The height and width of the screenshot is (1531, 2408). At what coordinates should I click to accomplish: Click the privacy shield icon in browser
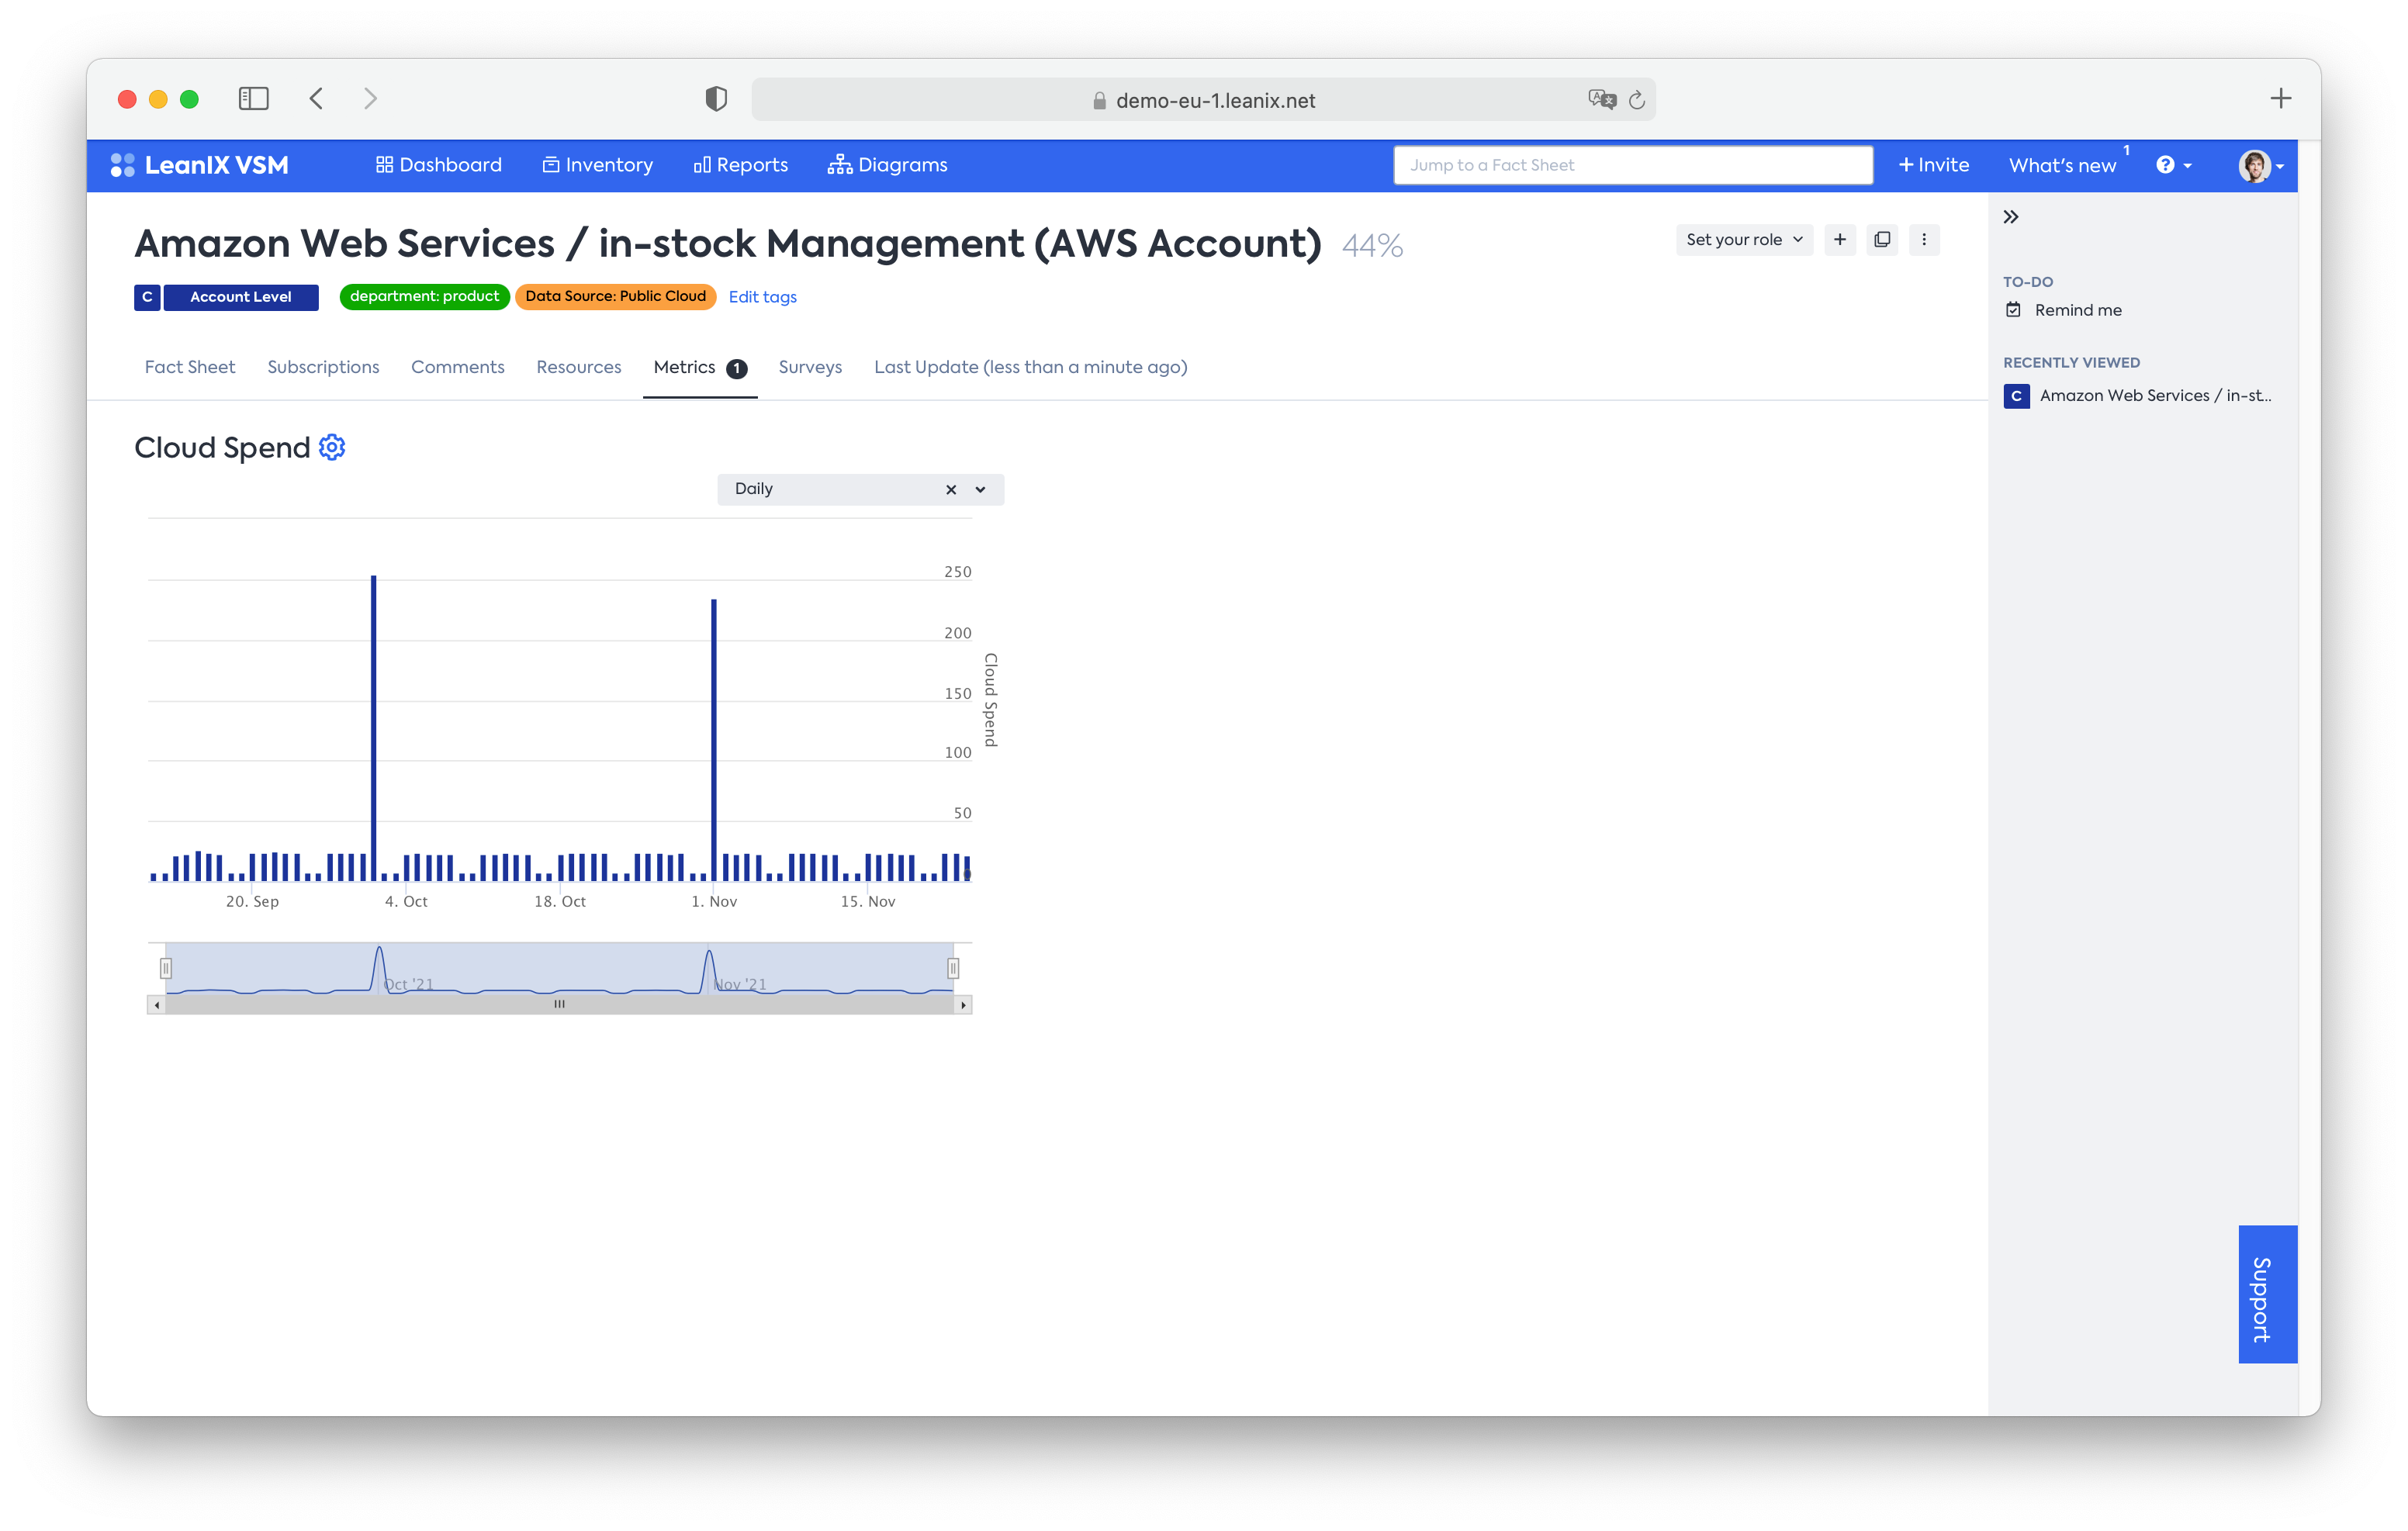(715, 98)
